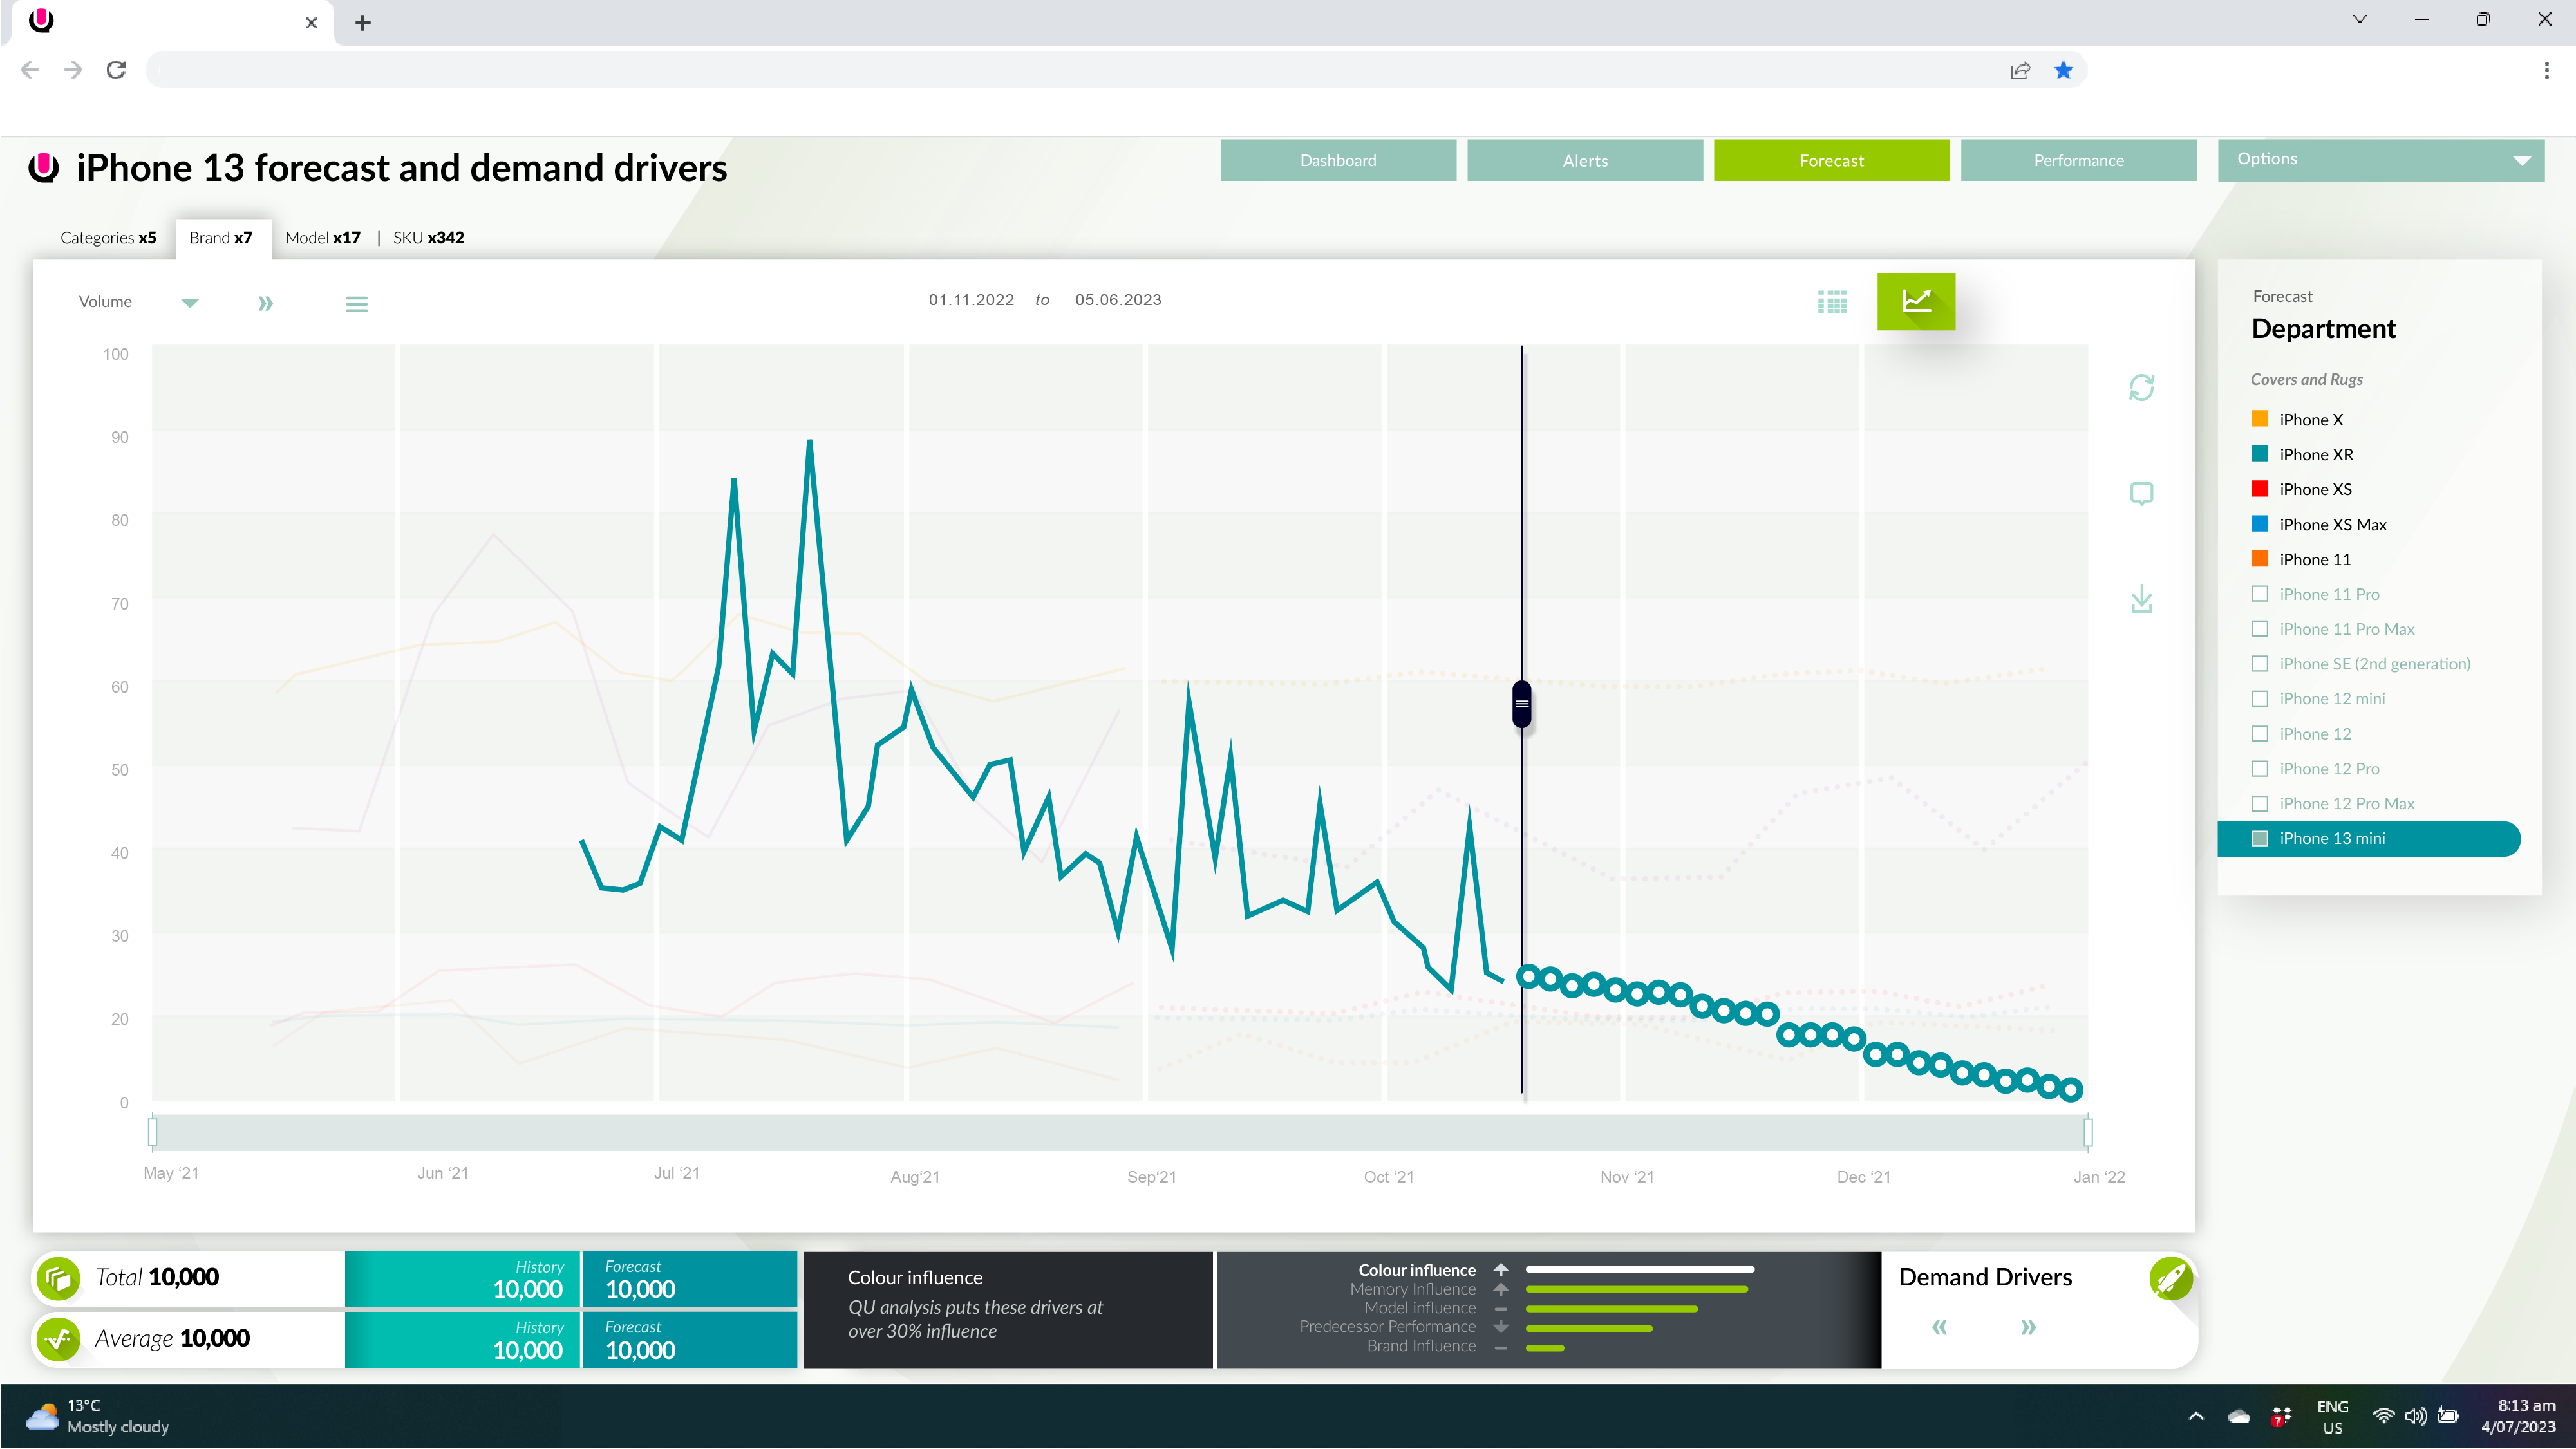Enable iPhone 12 Pro Max series
2576x1449 pixels.
tap(2259, 804)
